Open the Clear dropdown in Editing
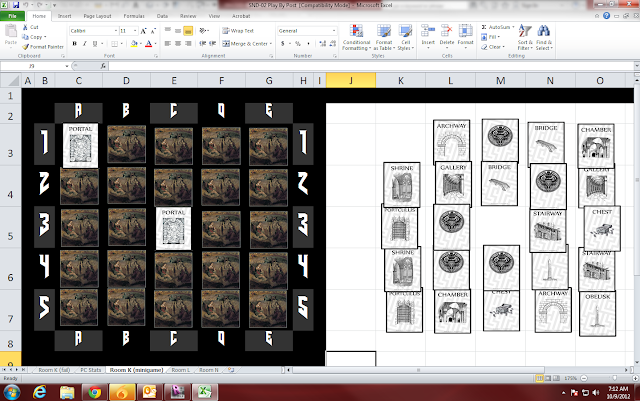Image resolution: width=640 pixels, height=401 pixels. pos(493,47)
